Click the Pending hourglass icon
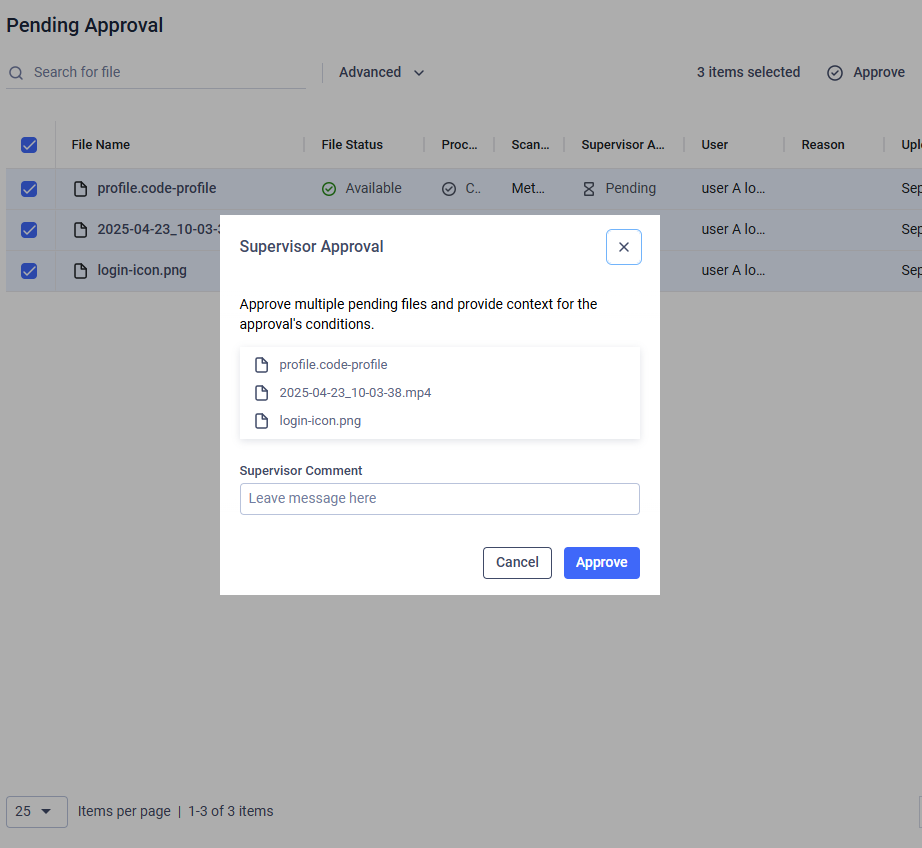This screenshot has width=922, height=848. pyautogui.click(x=589, y=189)
